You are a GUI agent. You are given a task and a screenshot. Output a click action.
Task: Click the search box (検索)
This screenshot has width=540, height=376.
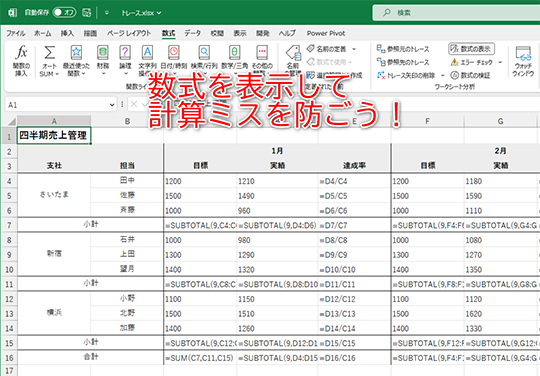(x=456, y=13)
